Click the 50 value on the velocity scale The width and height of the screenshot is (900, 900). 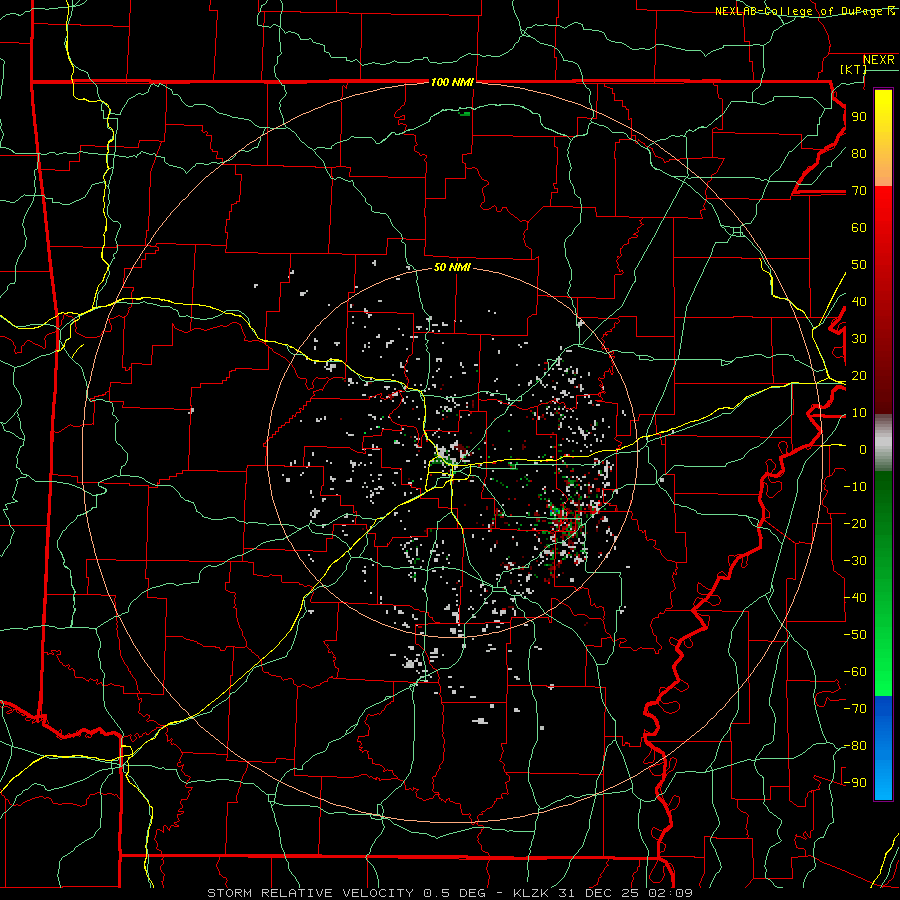[x=859, y=265]
